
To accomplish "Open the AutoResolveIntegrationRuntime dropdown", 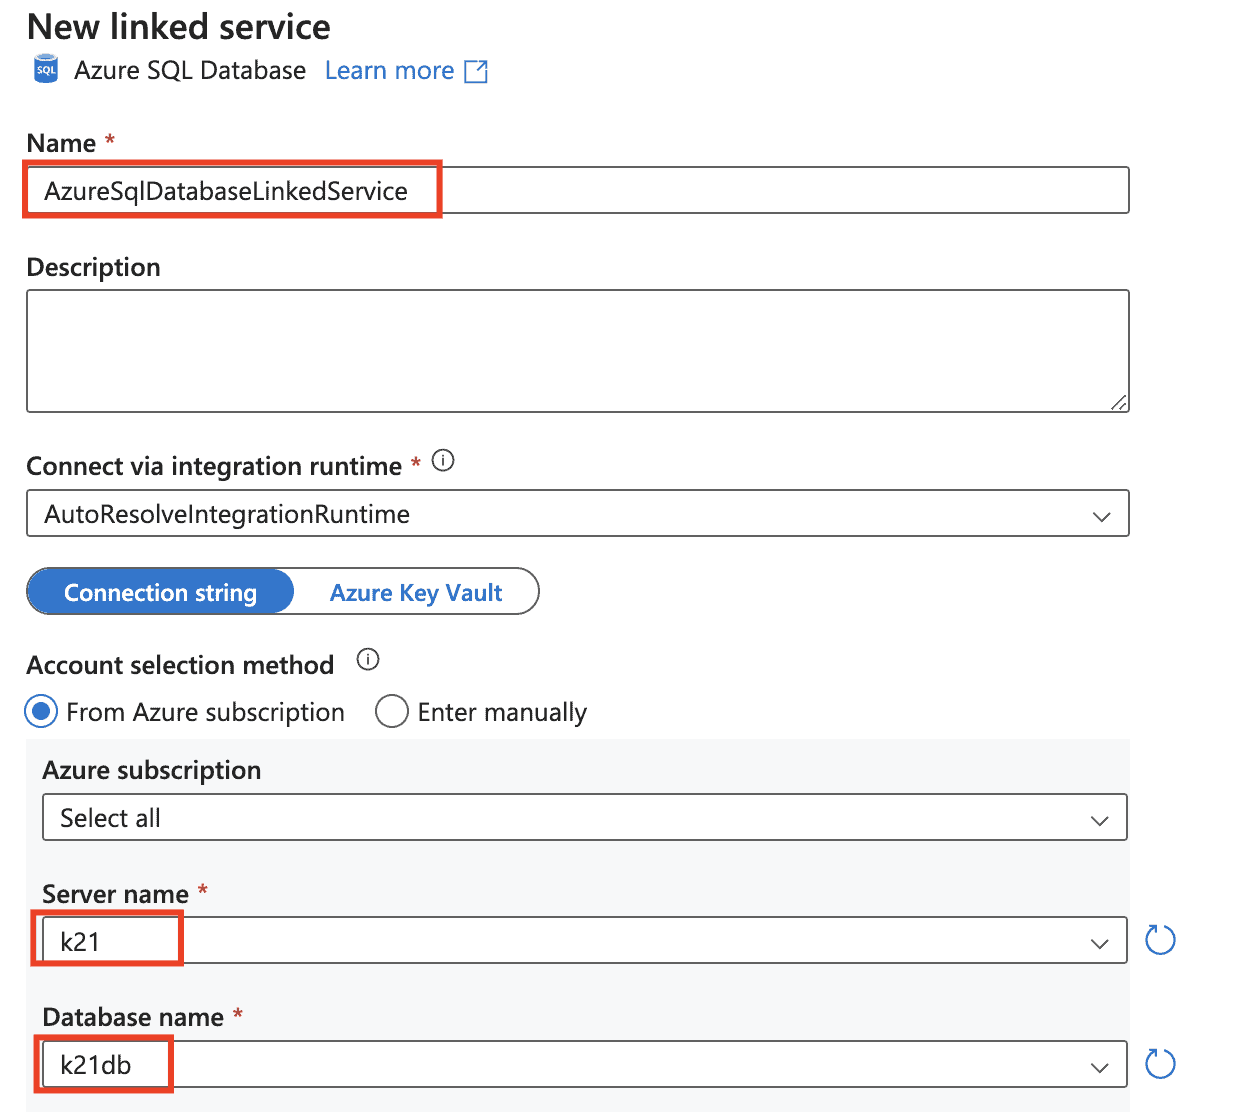I will coord(577,514).
